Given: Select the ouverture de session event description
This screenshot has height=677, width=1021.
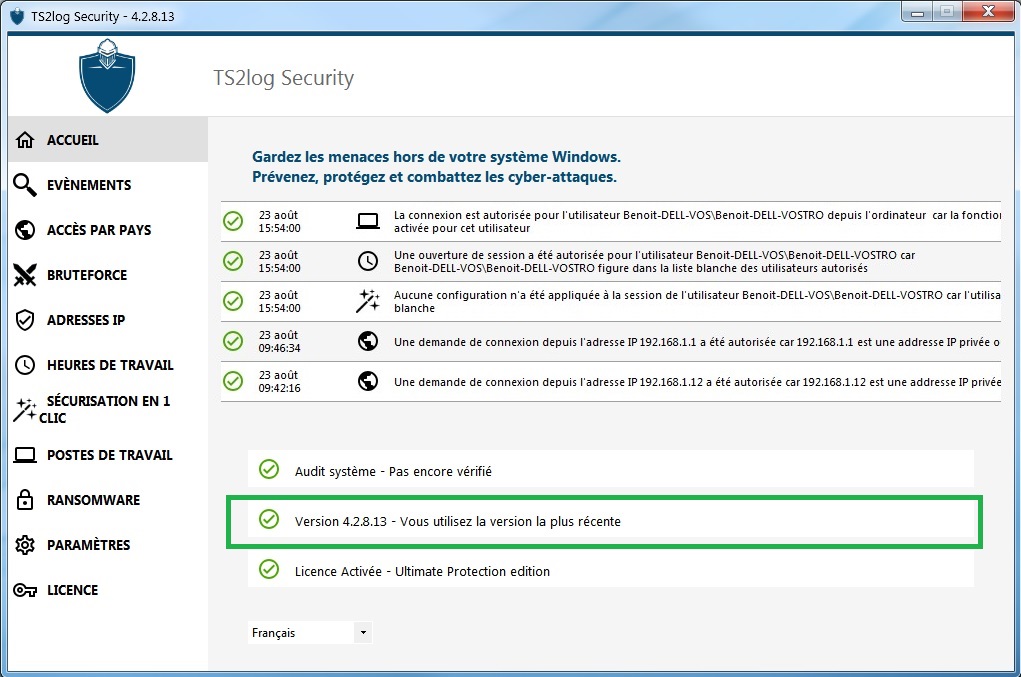Looking at the screenshot, I should [x=654, y=261].
